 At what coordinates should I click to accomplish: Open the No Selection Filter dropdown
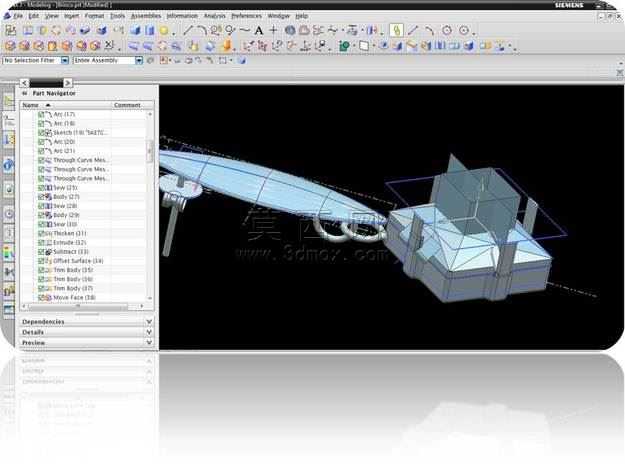[x=65, y=60]
